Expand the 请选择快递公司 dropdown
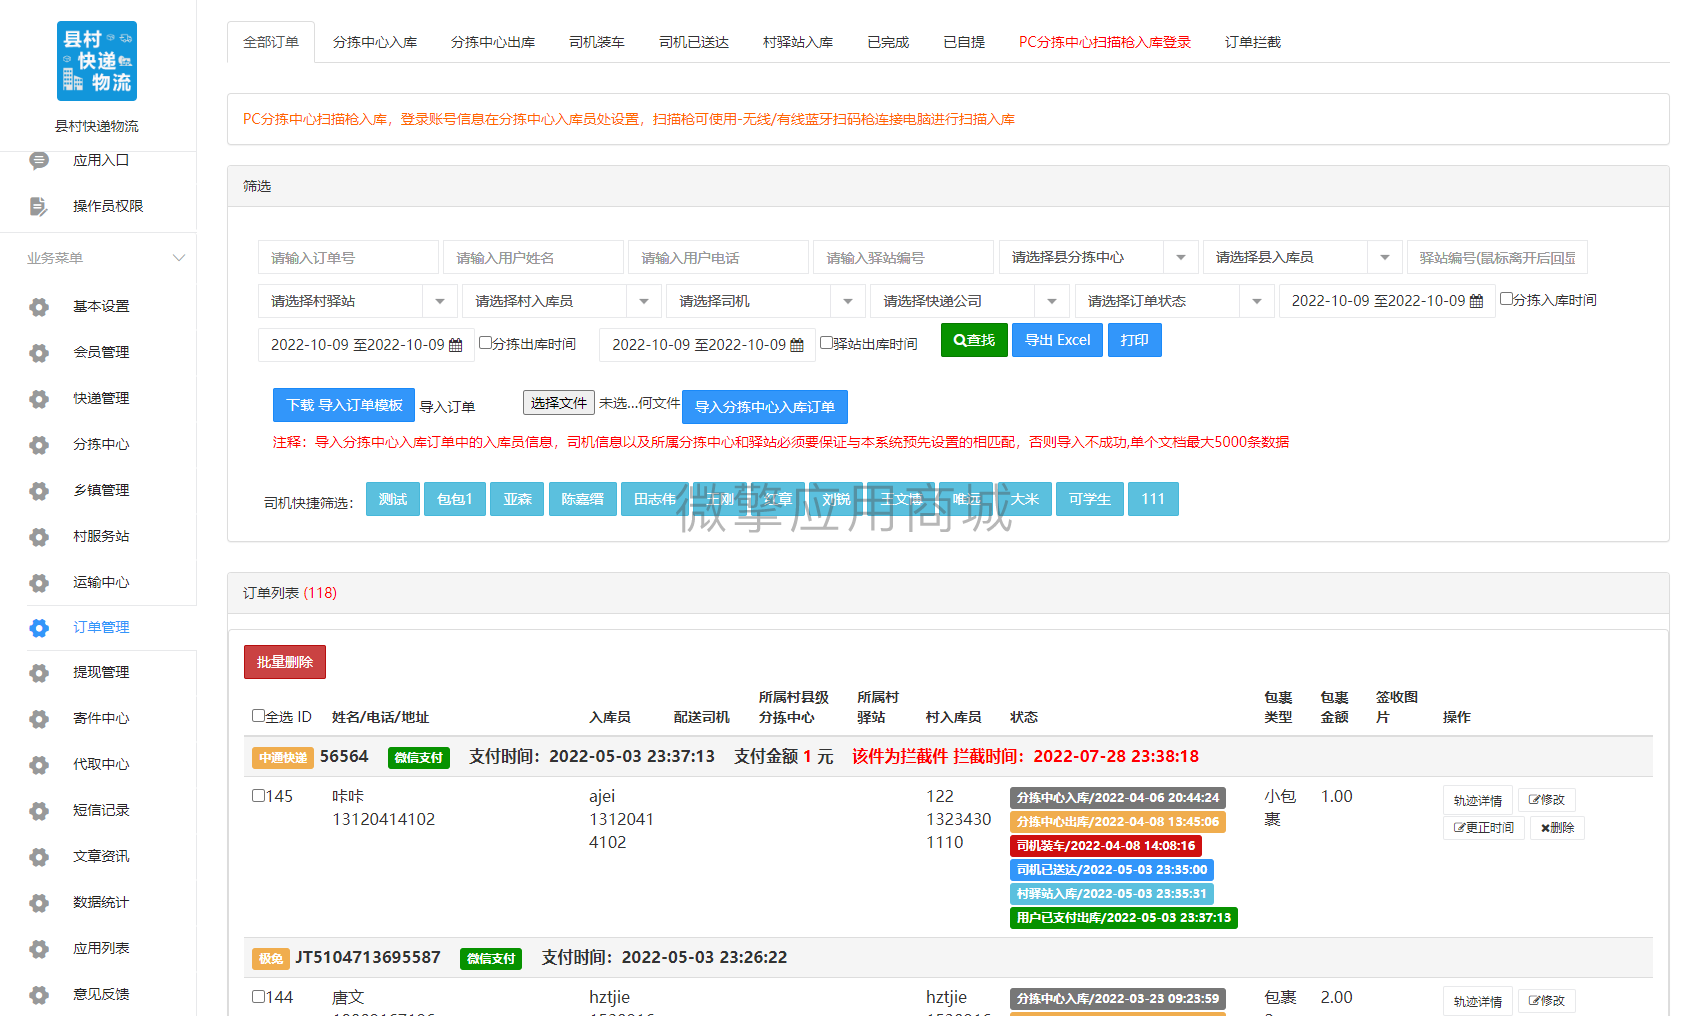Image resolution: width=1687 pixels, height=1016 pixels. click(x=970, y=301)
